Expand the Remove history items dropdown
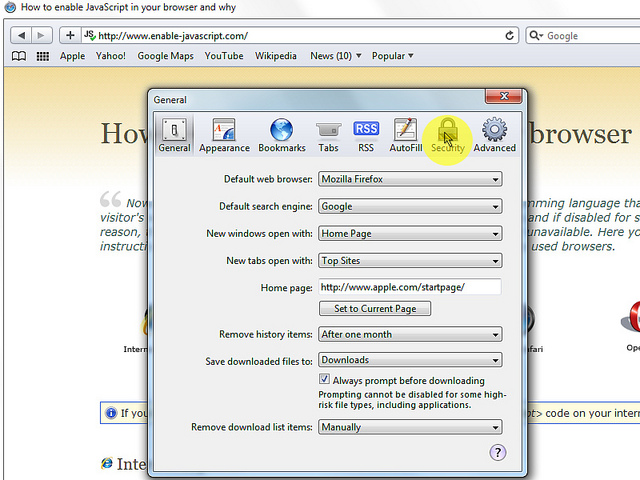Screen dimensions: 640x480 click(x=410, y=335)
